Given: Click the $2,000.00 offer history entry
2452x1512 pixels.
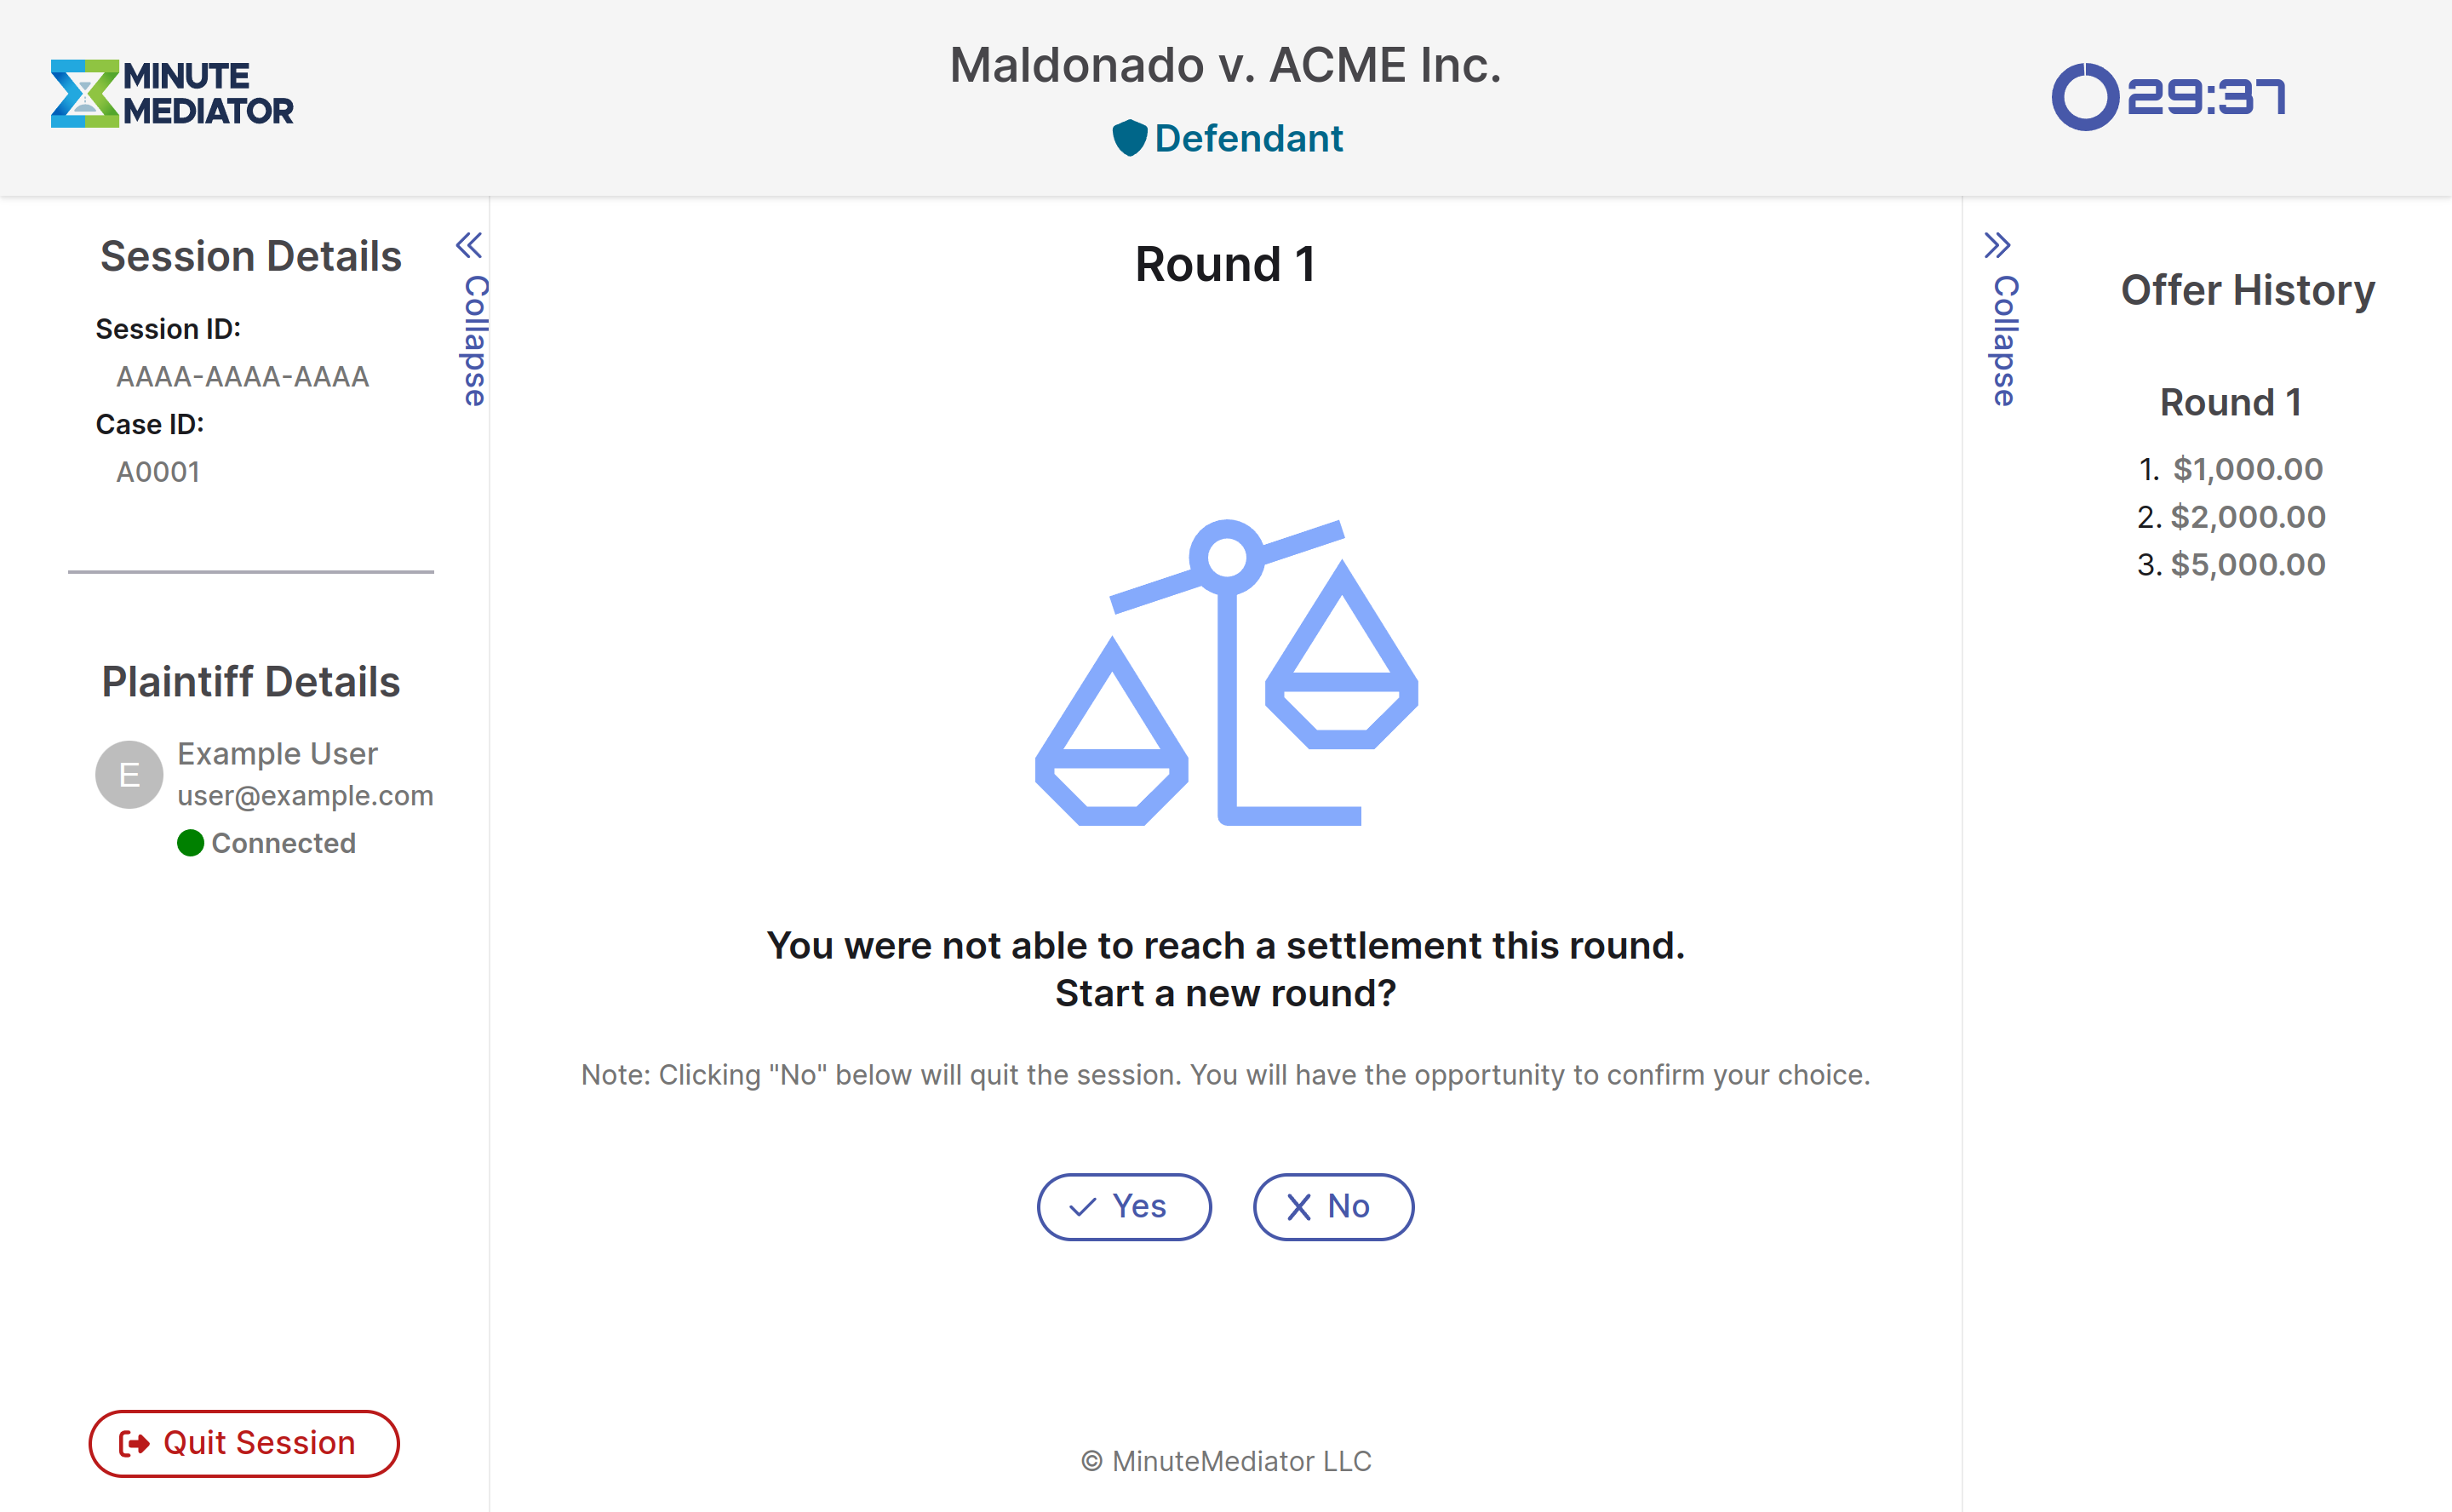Looking at the screenshot, I should click(x=2247, y=515).
